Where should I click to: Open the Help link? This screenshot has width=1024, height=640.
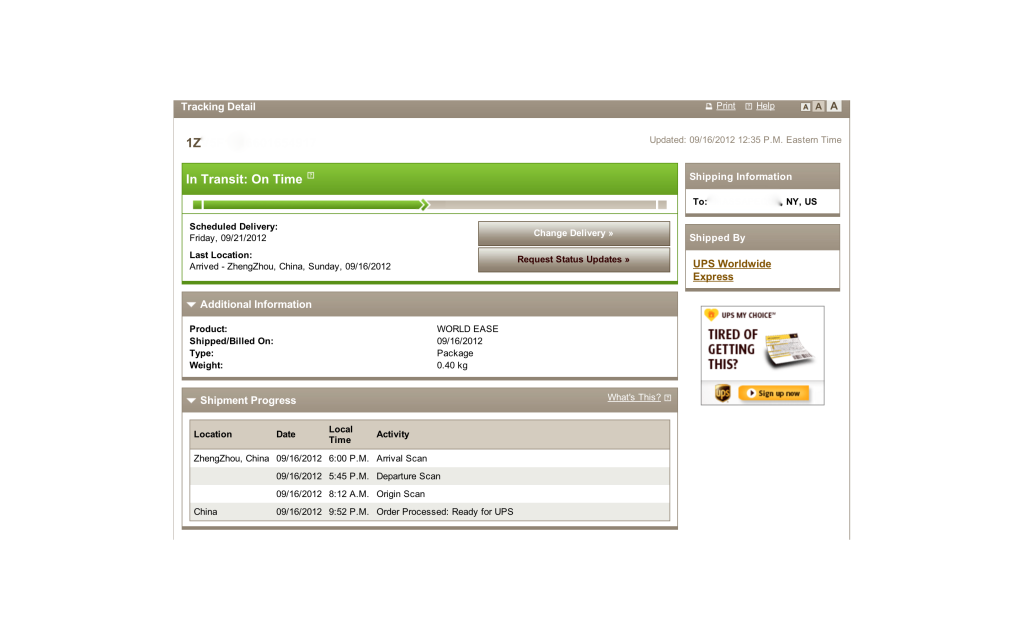coord(765,106)
